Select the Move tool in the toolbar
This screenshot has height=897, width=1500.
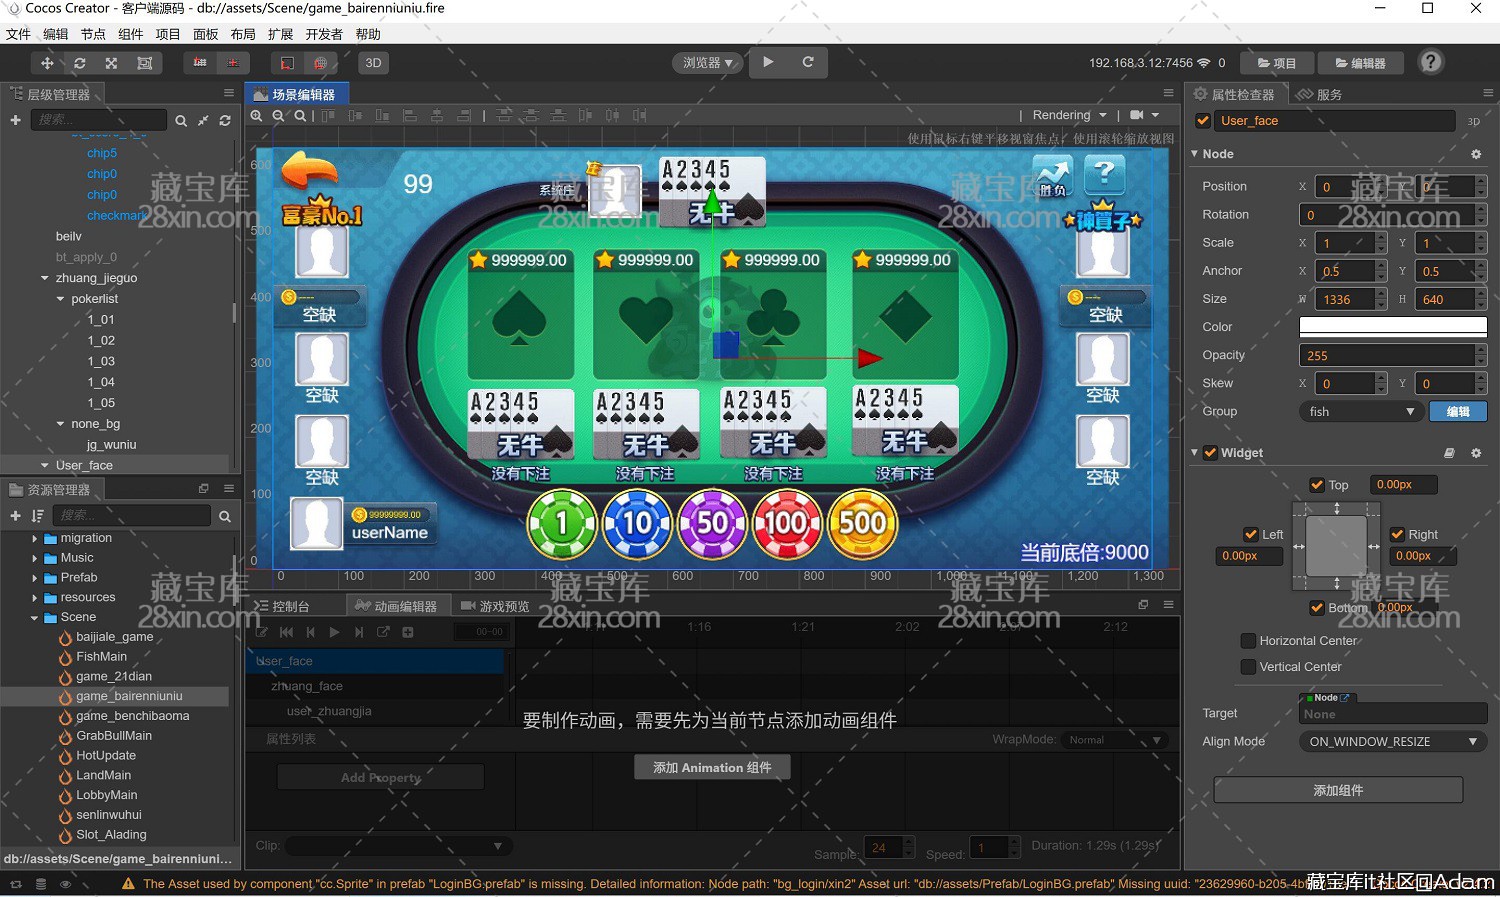click(47, 62)
